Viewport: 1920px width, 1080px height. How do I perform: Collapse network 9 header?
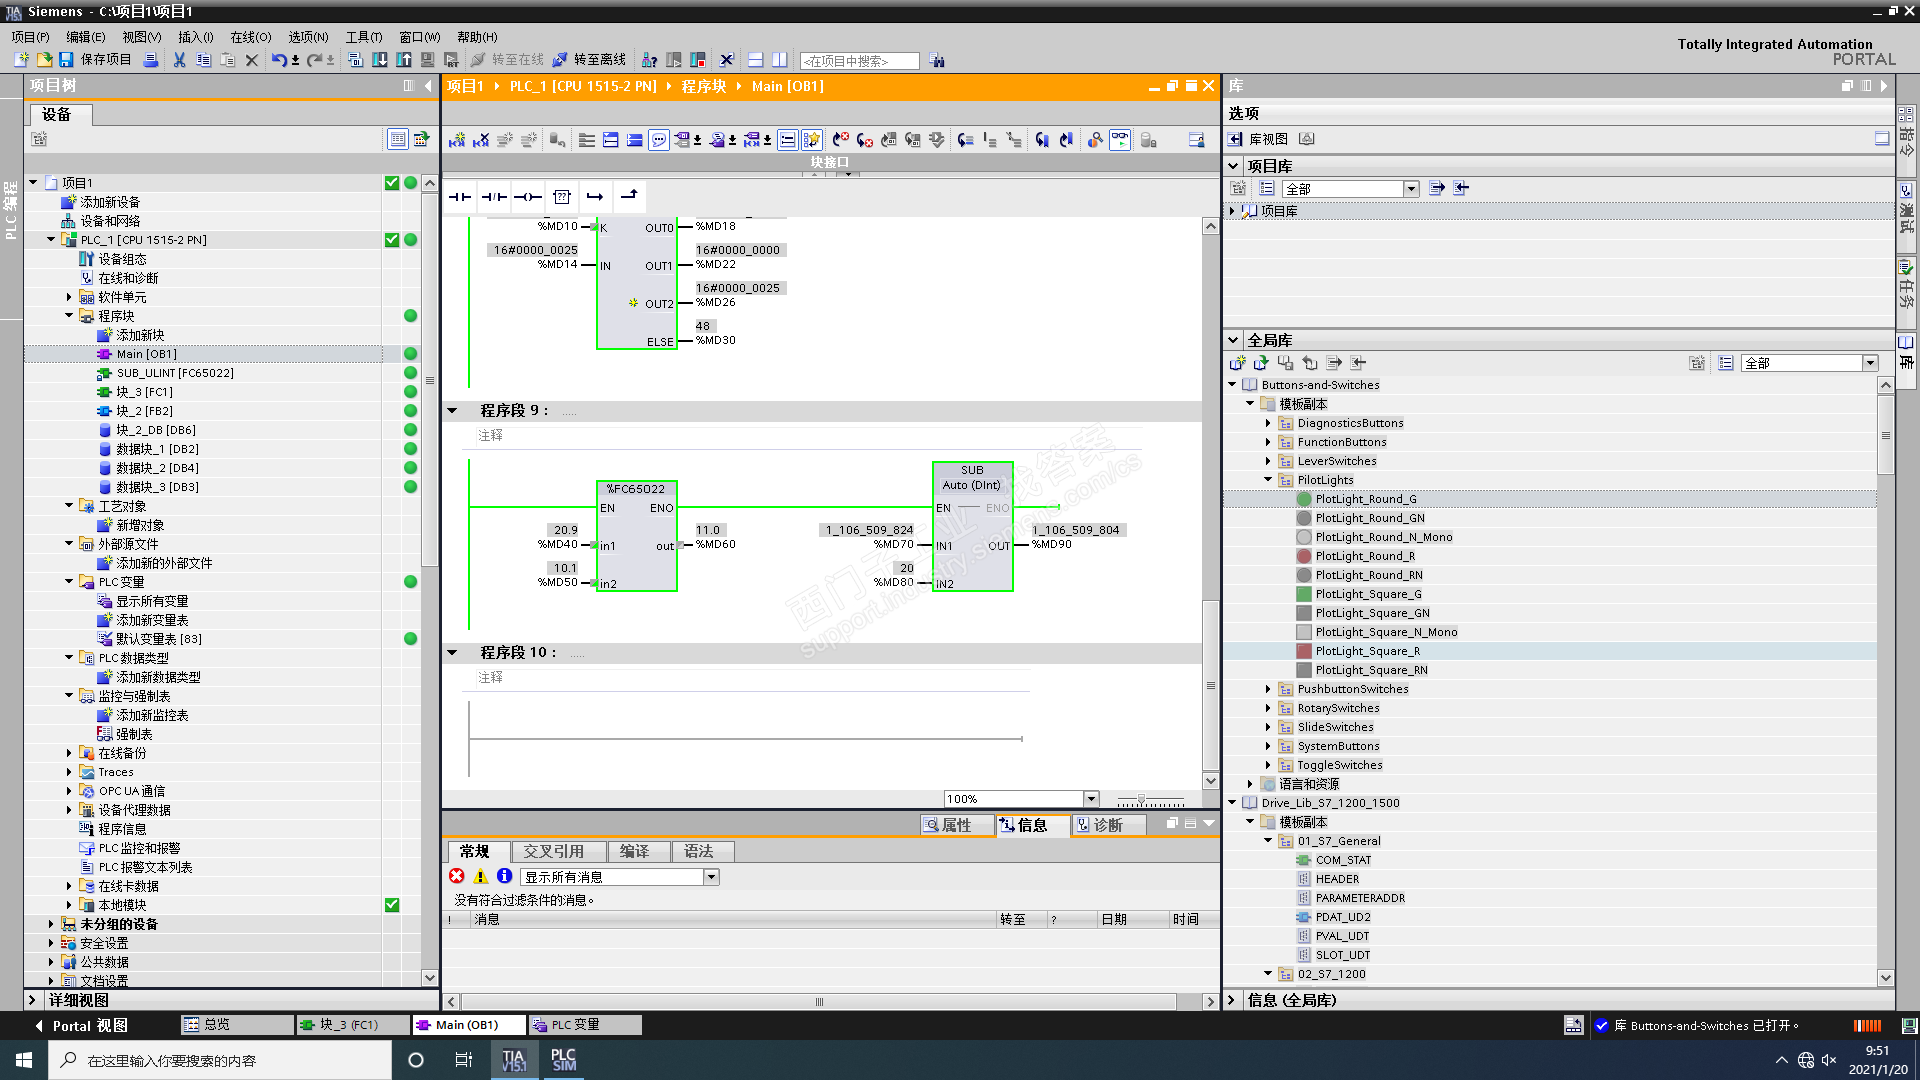452,411
